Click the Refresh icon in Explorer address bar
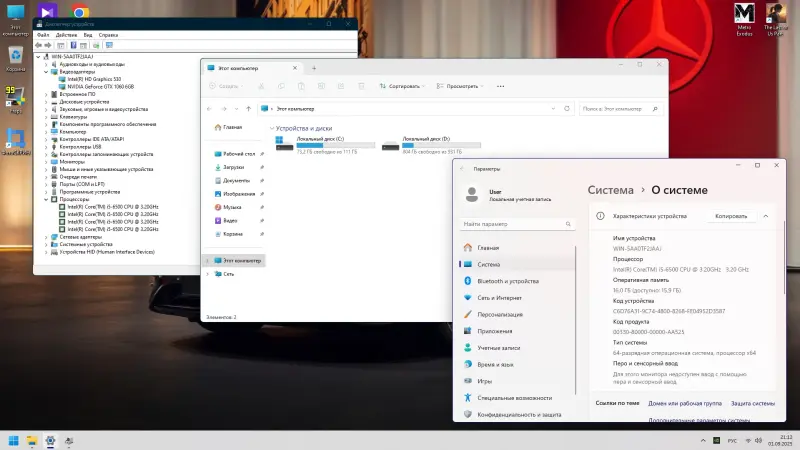 (566, 109)
